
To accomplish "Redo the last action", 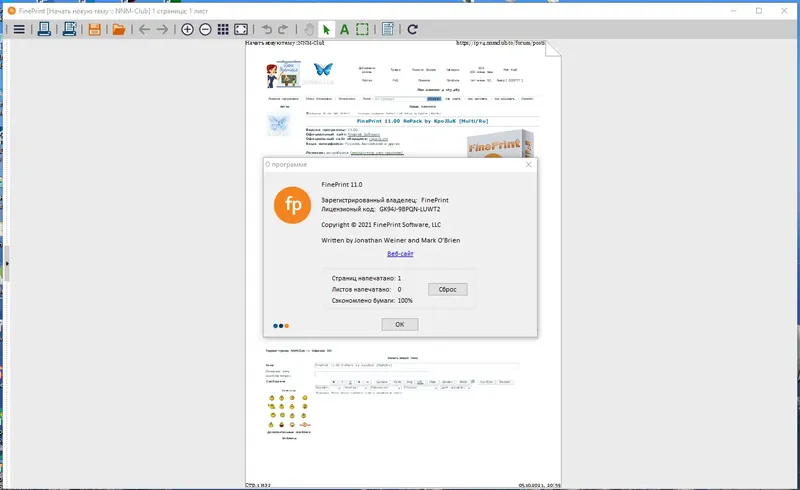I will (x=283, y=30).
